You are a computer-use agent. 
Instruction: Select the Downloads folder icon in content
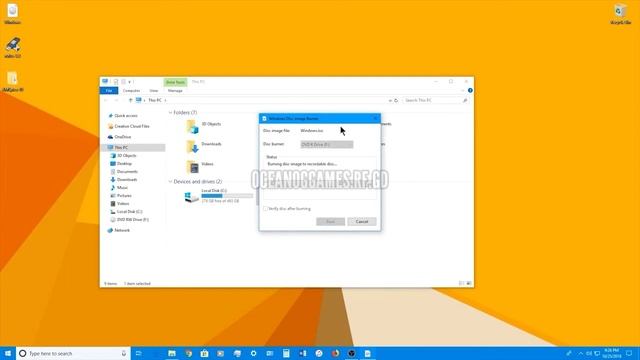pyautogui.click(x=192, y=147)
